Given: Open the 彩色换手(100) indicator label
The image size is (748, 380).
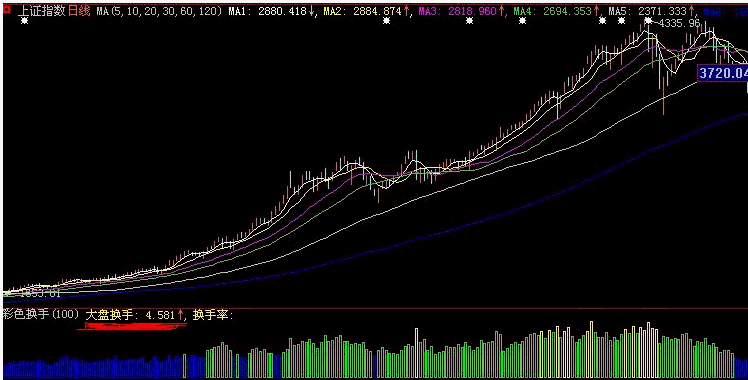Looking at the screenshot, I should pyautogui.click(x=41, y=315).
